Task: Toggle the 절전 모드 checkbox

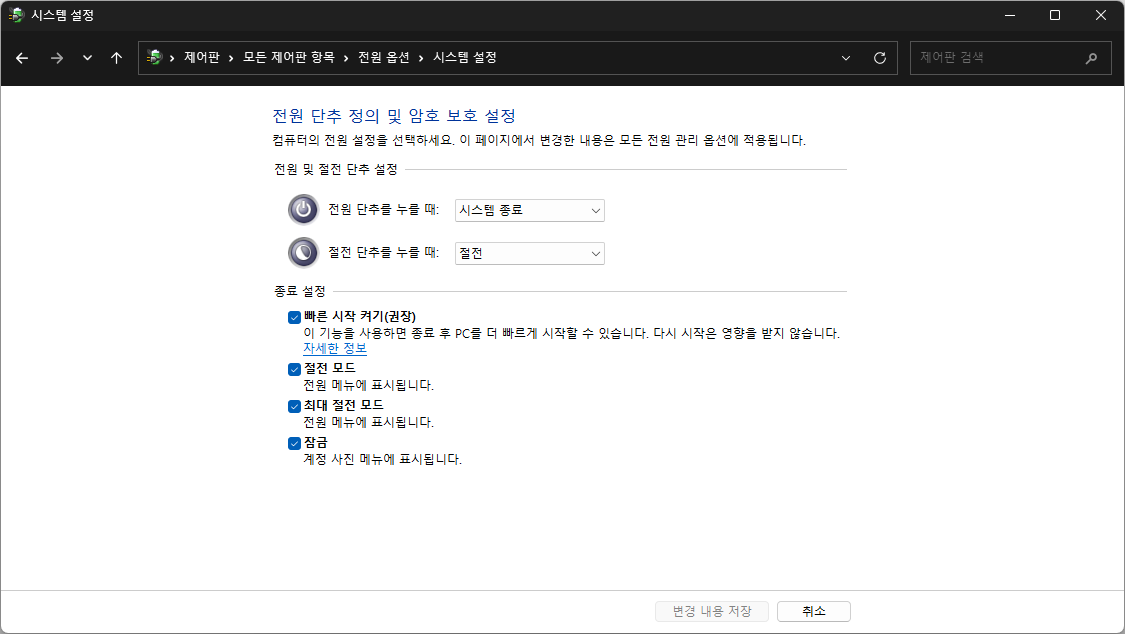Action: (294, 369)
